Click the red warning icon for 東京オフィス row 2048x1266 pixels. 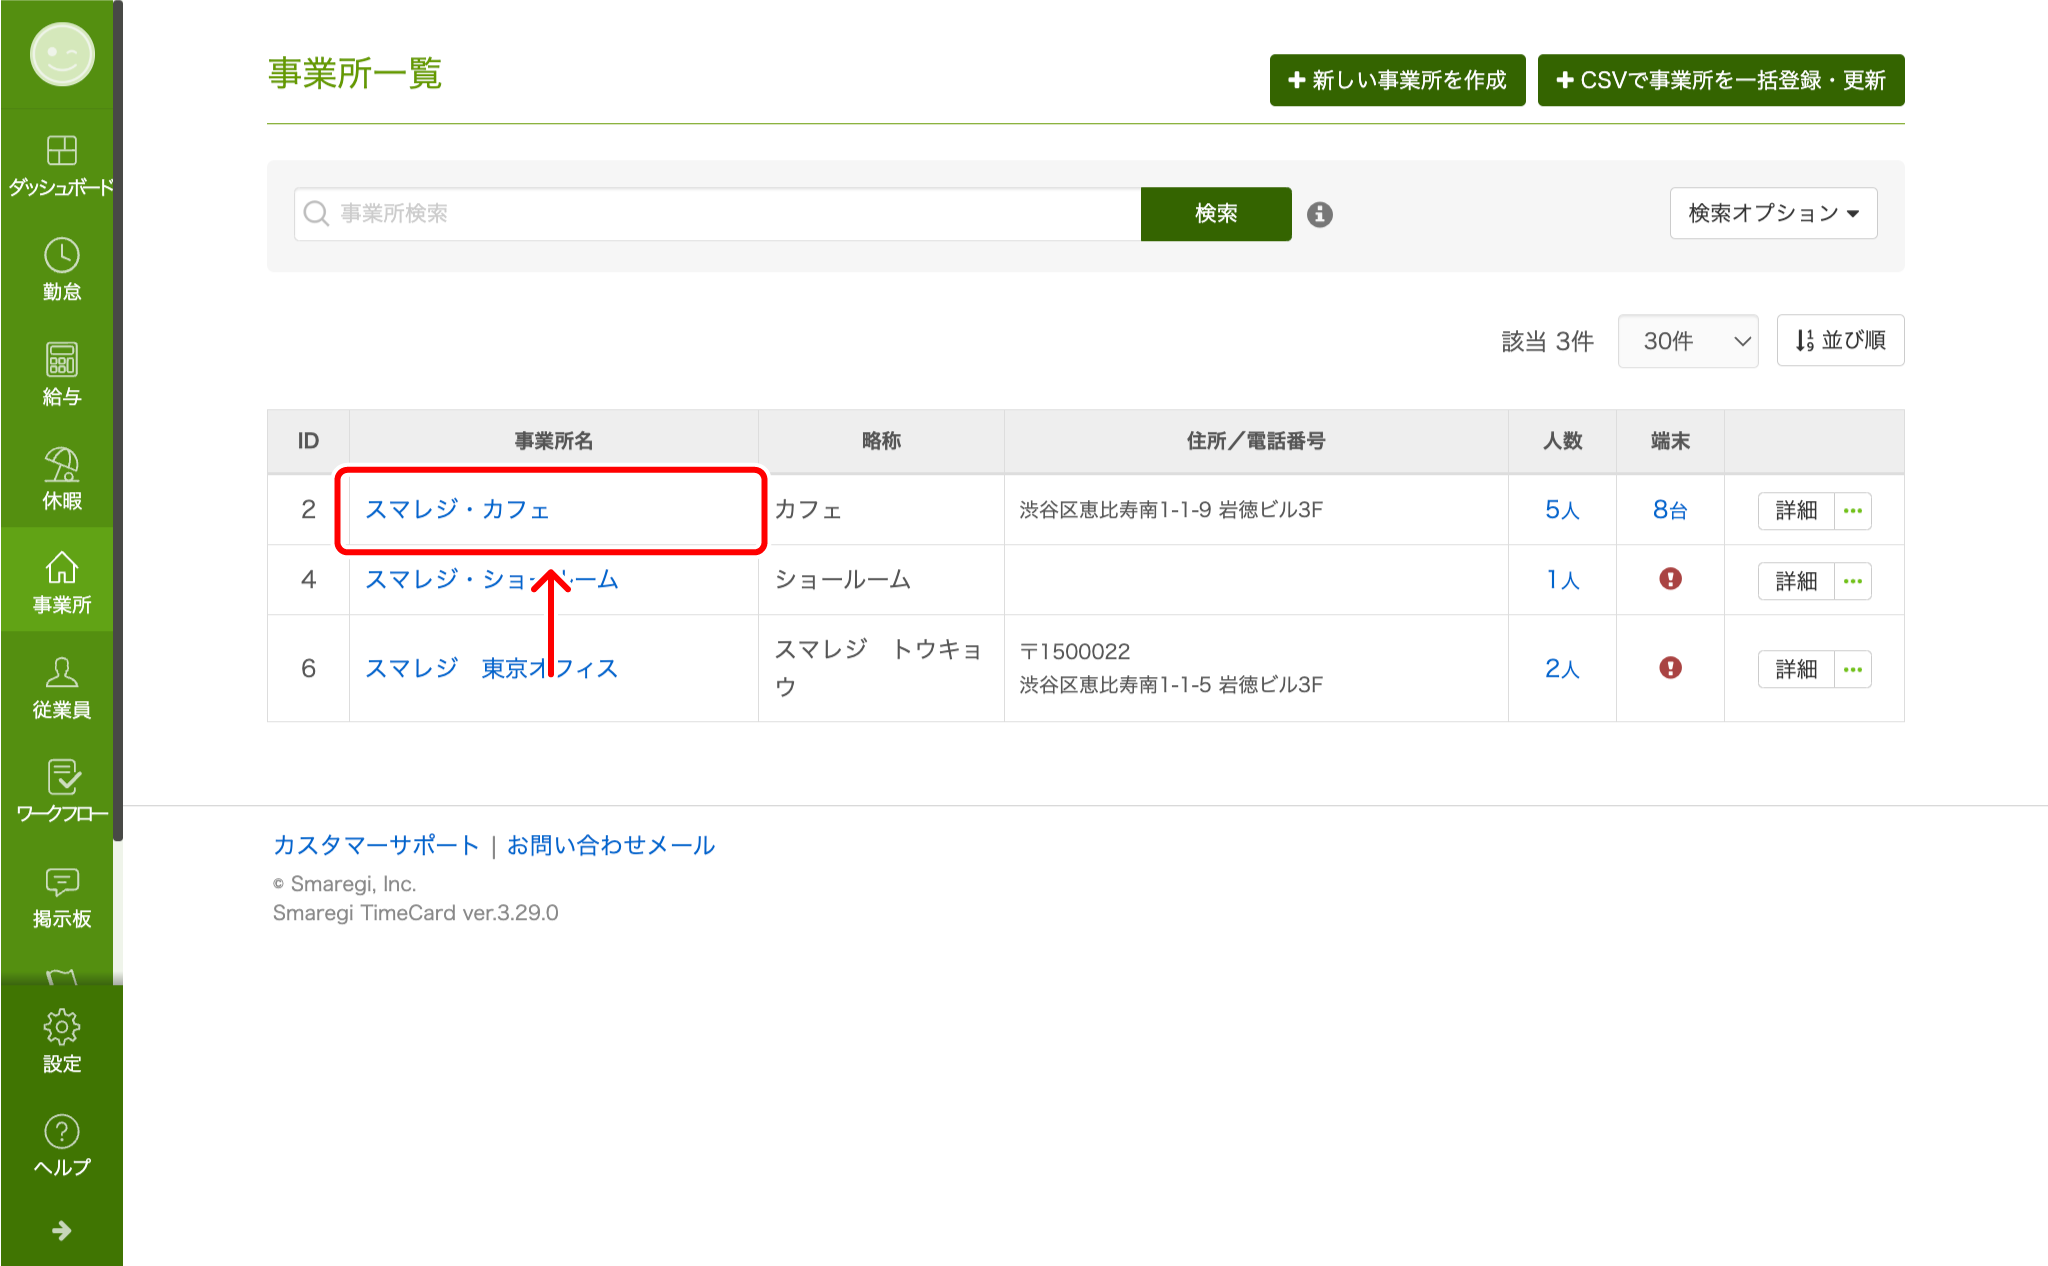point(1670,668)
